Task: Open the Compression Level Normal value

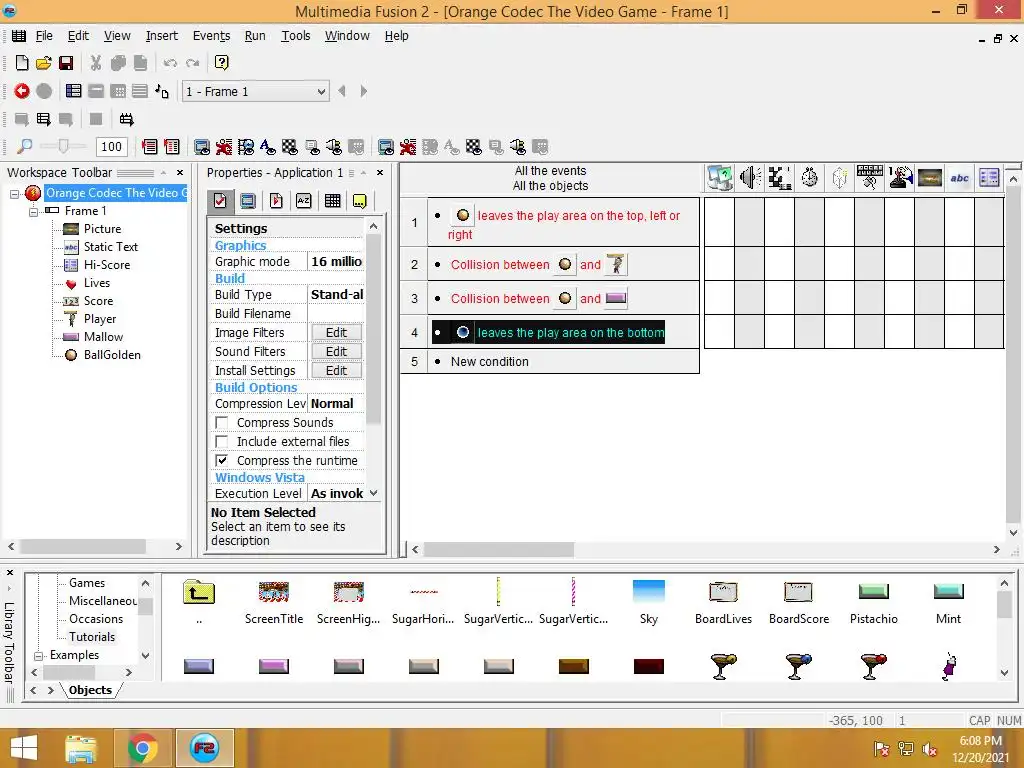Action: (x=336, y=404)
